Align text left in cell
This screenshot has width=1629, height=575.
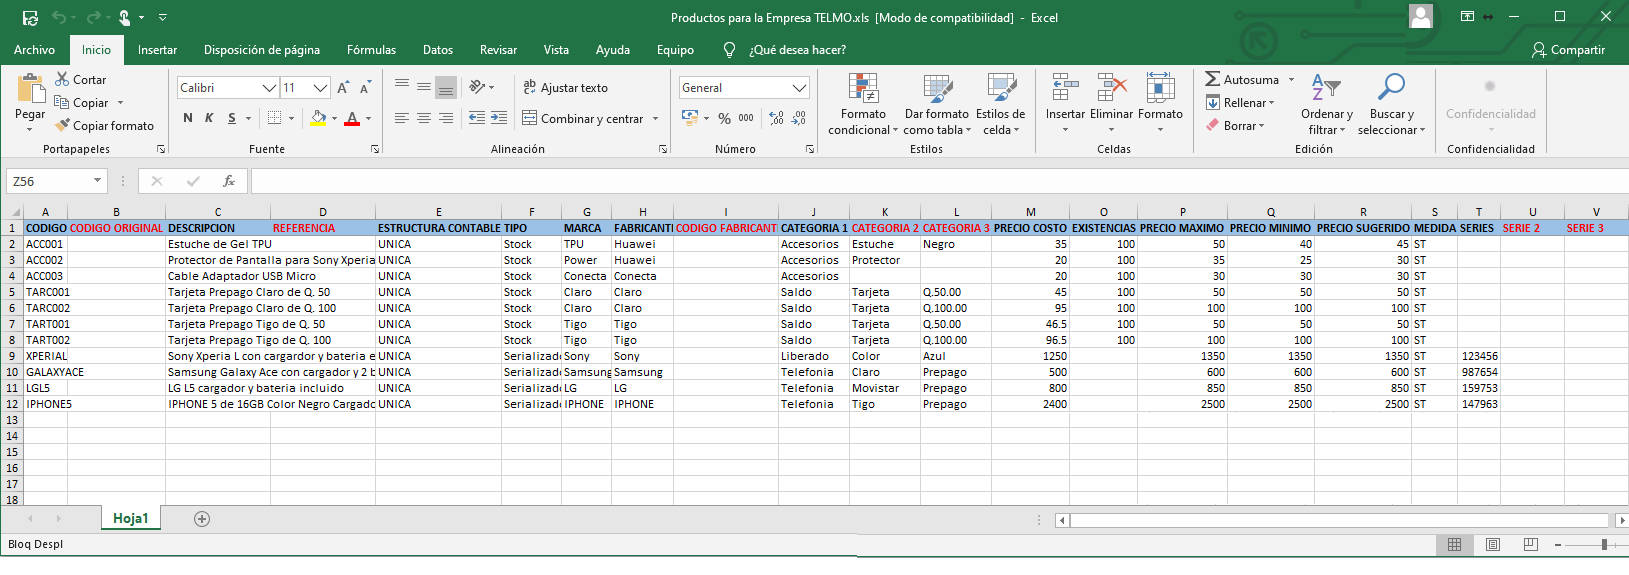tap(402, 118)
